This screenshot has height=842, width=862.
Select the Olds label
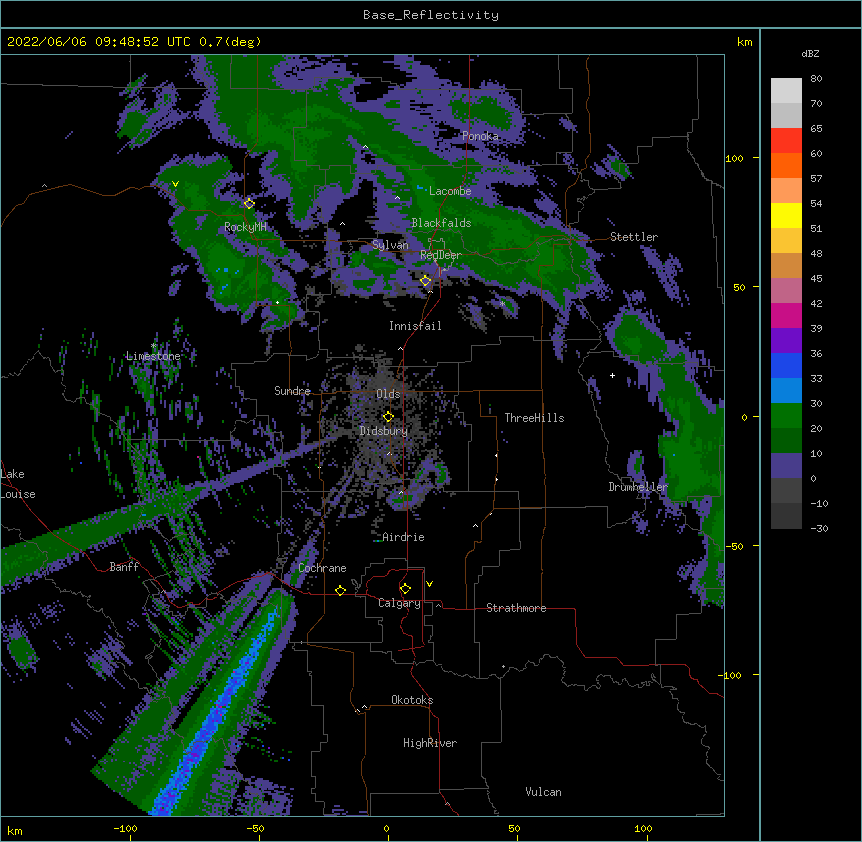pos(388,394)
